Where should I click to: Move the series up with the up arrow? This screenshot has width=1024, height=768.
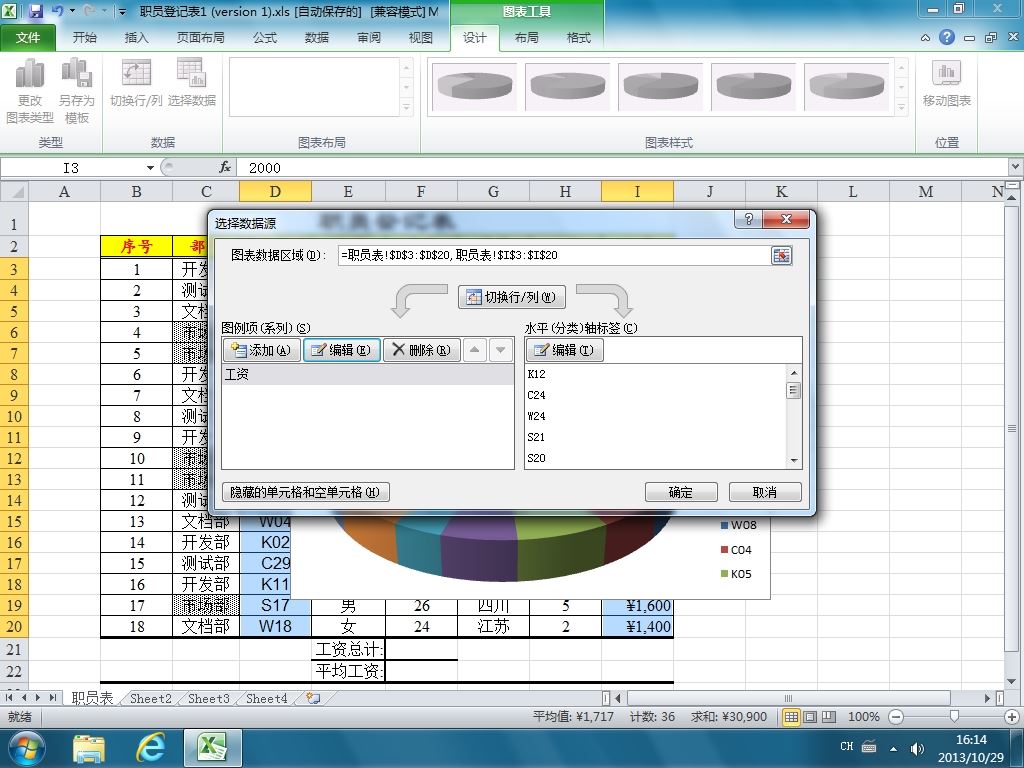[x=475, y=350]
